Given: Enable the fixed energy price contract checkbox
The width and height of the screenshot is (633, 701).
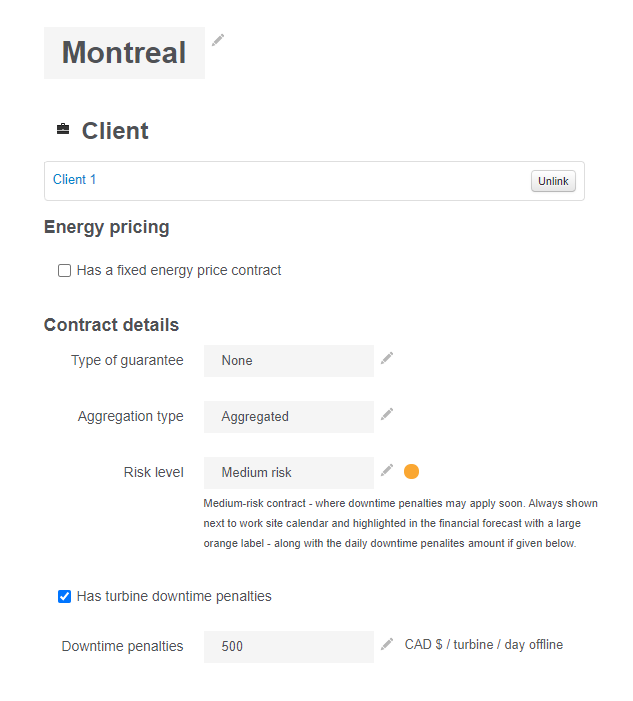Looking at the screenshot, I should [x=65, y=270].
